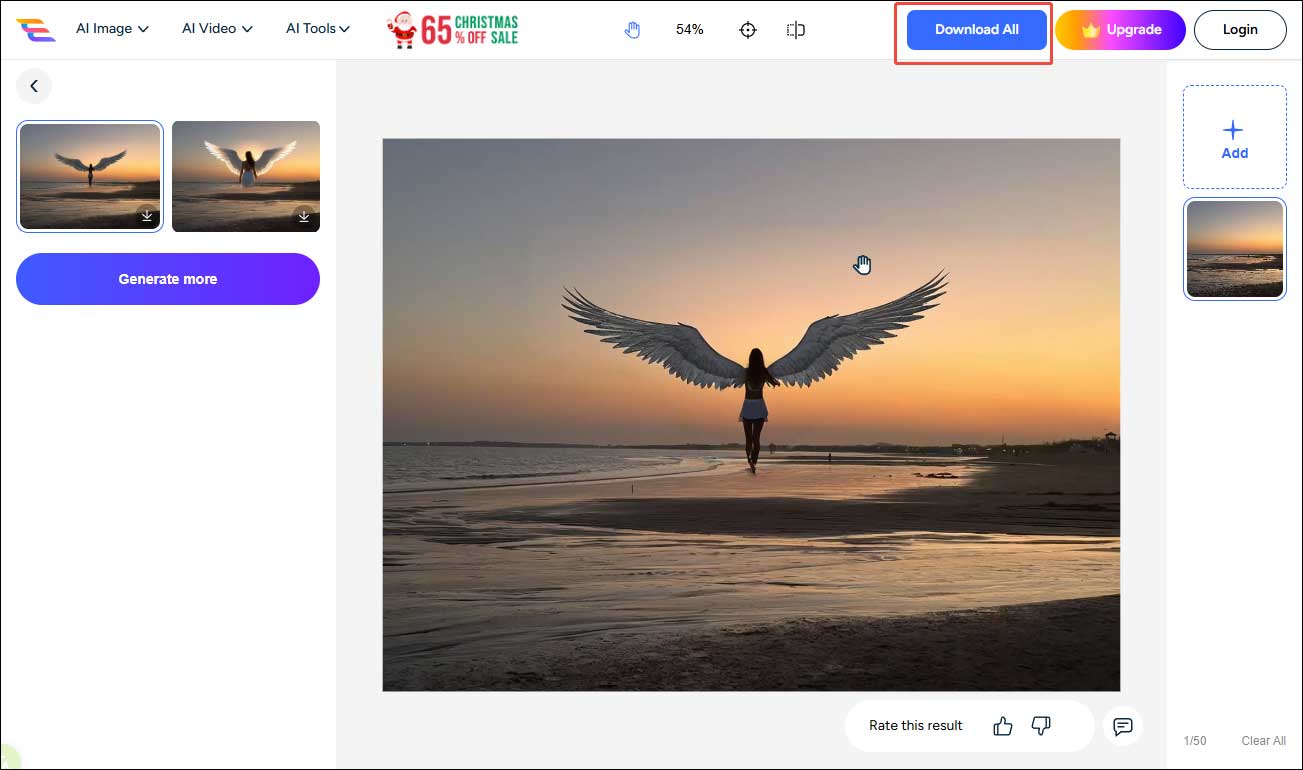Give a thumbs down to this result
The height and width of the screenshot is (770, 1303).
[x=1040, y=726]
